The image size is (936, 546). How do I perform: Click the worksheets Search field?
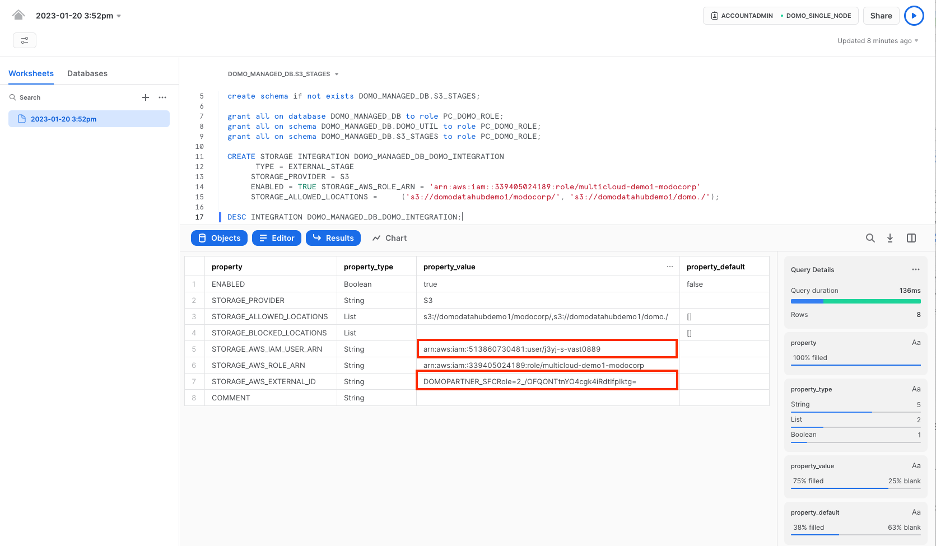70,97
